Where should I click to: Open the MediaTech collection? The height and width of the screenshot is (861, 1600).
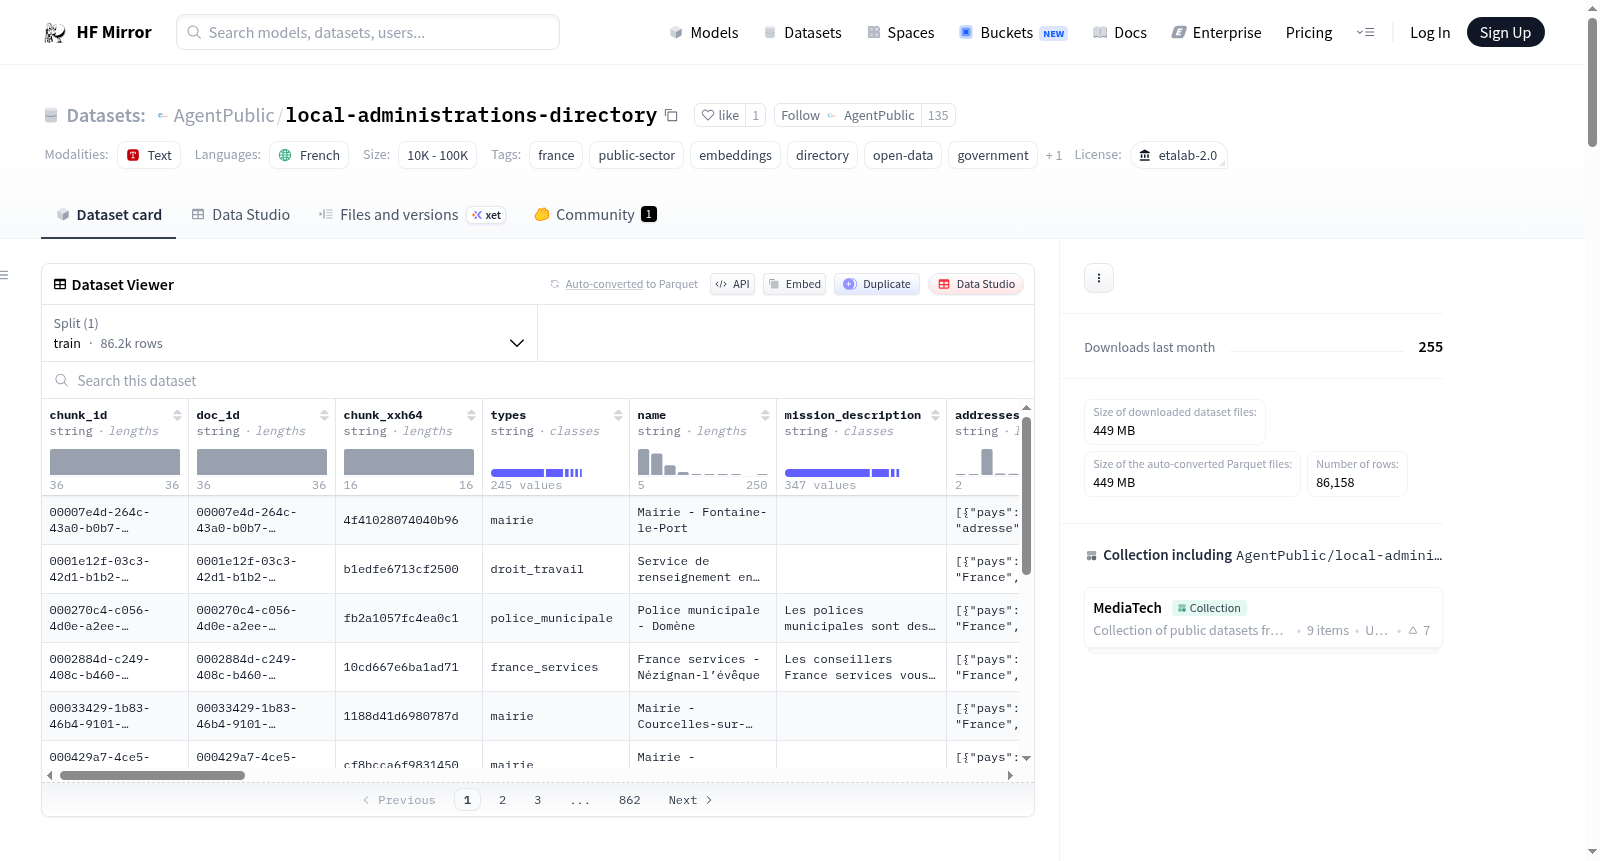[x=1263, y=619]
